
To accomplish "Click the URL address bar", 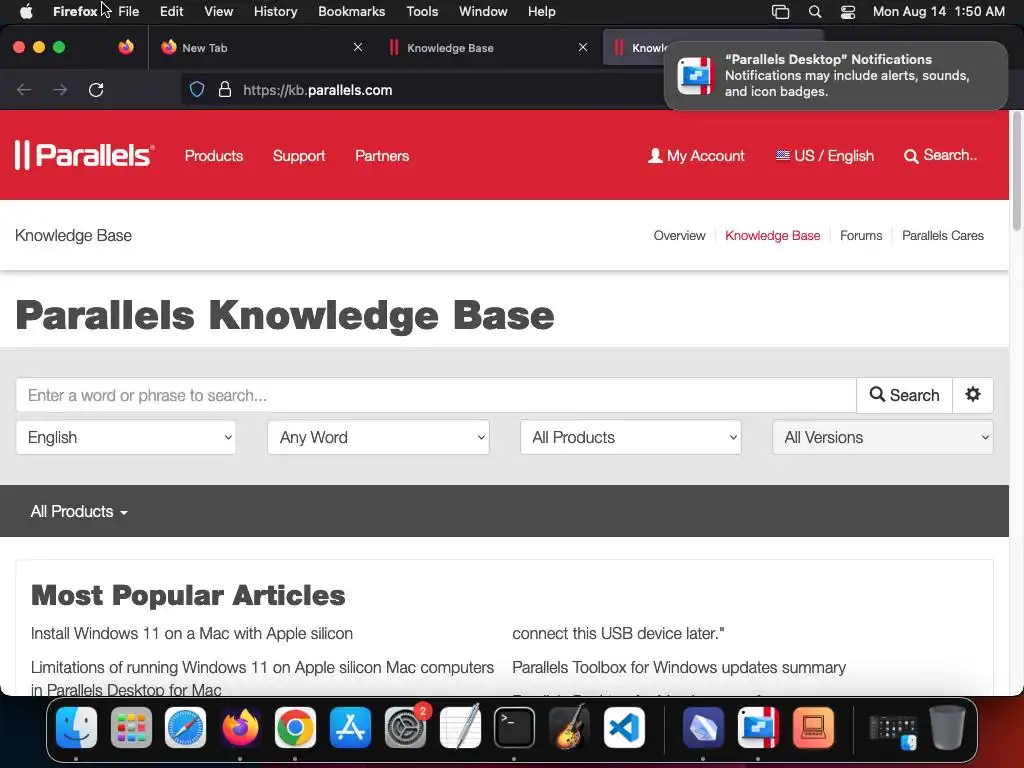I will coord(421,89).
